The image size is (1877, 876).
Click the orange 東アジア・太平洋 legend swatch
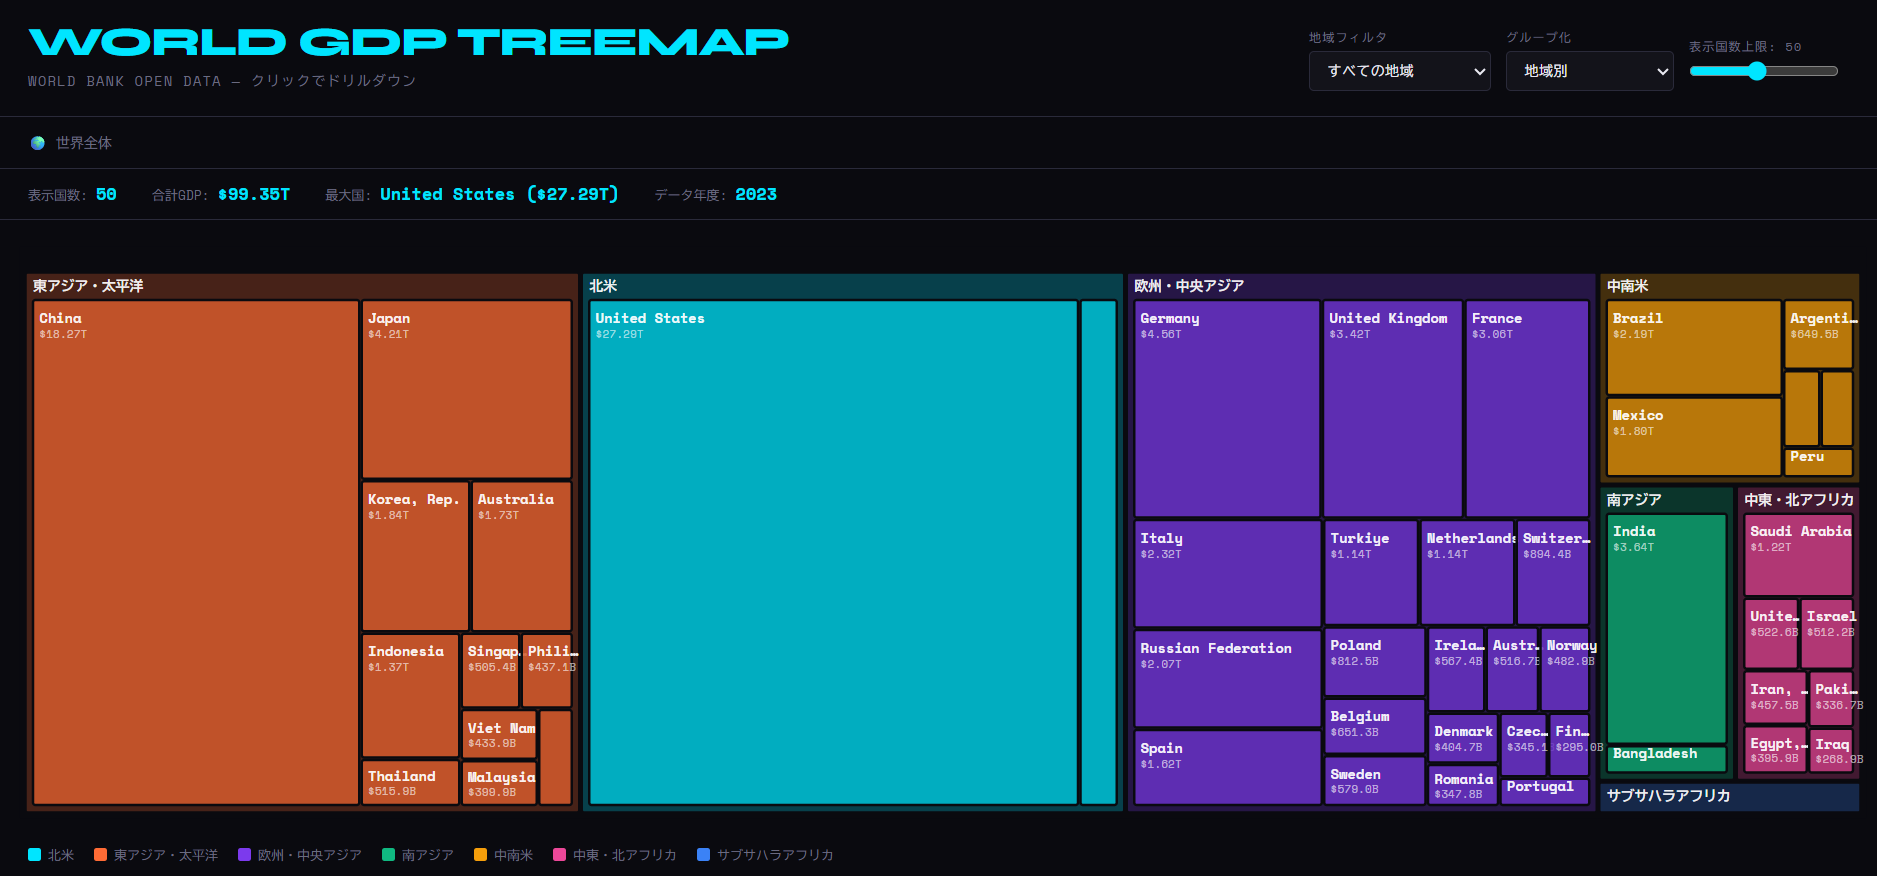click(100, 855)
